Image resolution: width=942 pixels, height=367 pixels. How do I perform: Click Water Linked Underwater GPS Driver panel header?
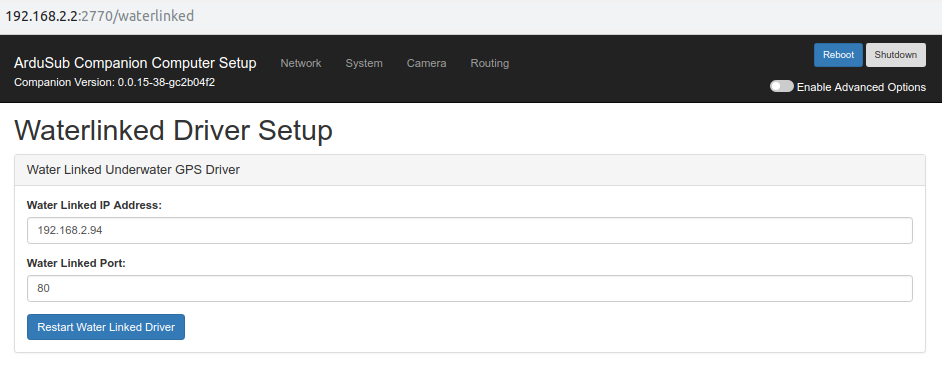[x=470, y=170]
